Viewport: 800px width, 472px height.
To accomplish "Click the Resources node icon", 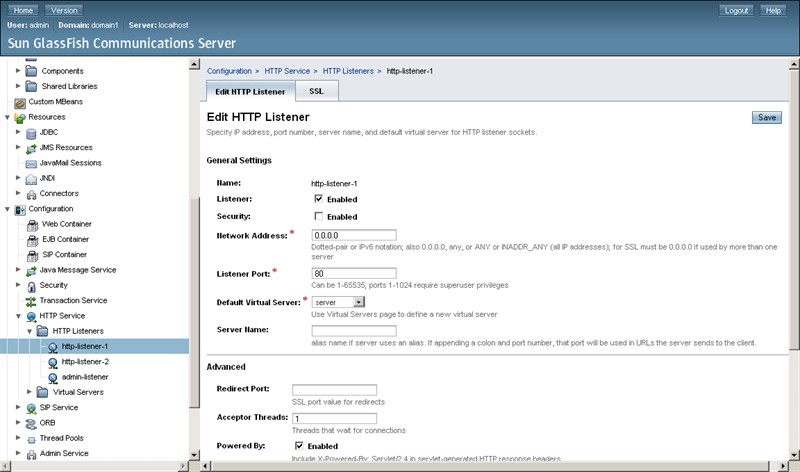I will (x=20, y=117).
